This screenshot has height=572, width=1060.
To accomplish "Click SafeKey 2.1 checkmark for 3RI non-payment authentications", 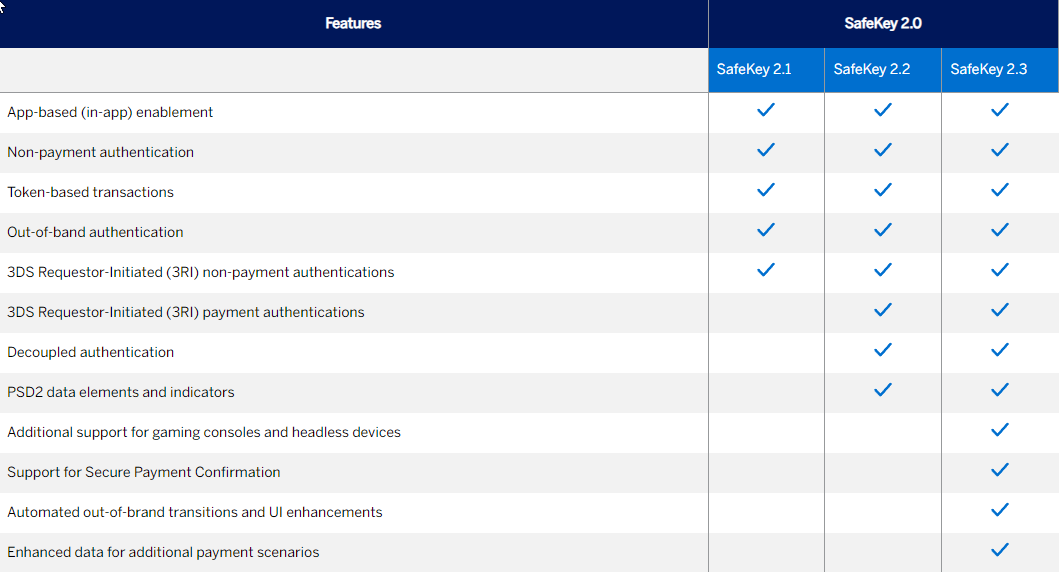I will 766,270.
